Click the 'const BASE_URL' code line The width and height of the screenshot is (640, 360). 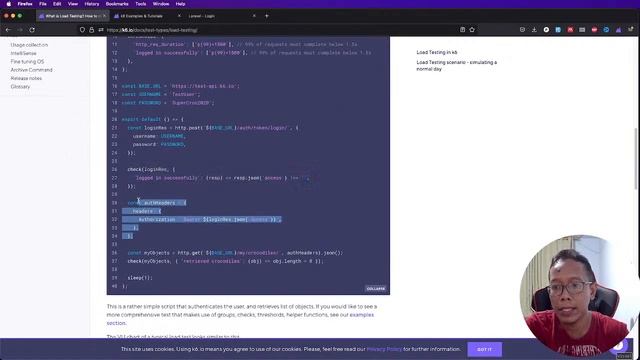pos(180,86)
